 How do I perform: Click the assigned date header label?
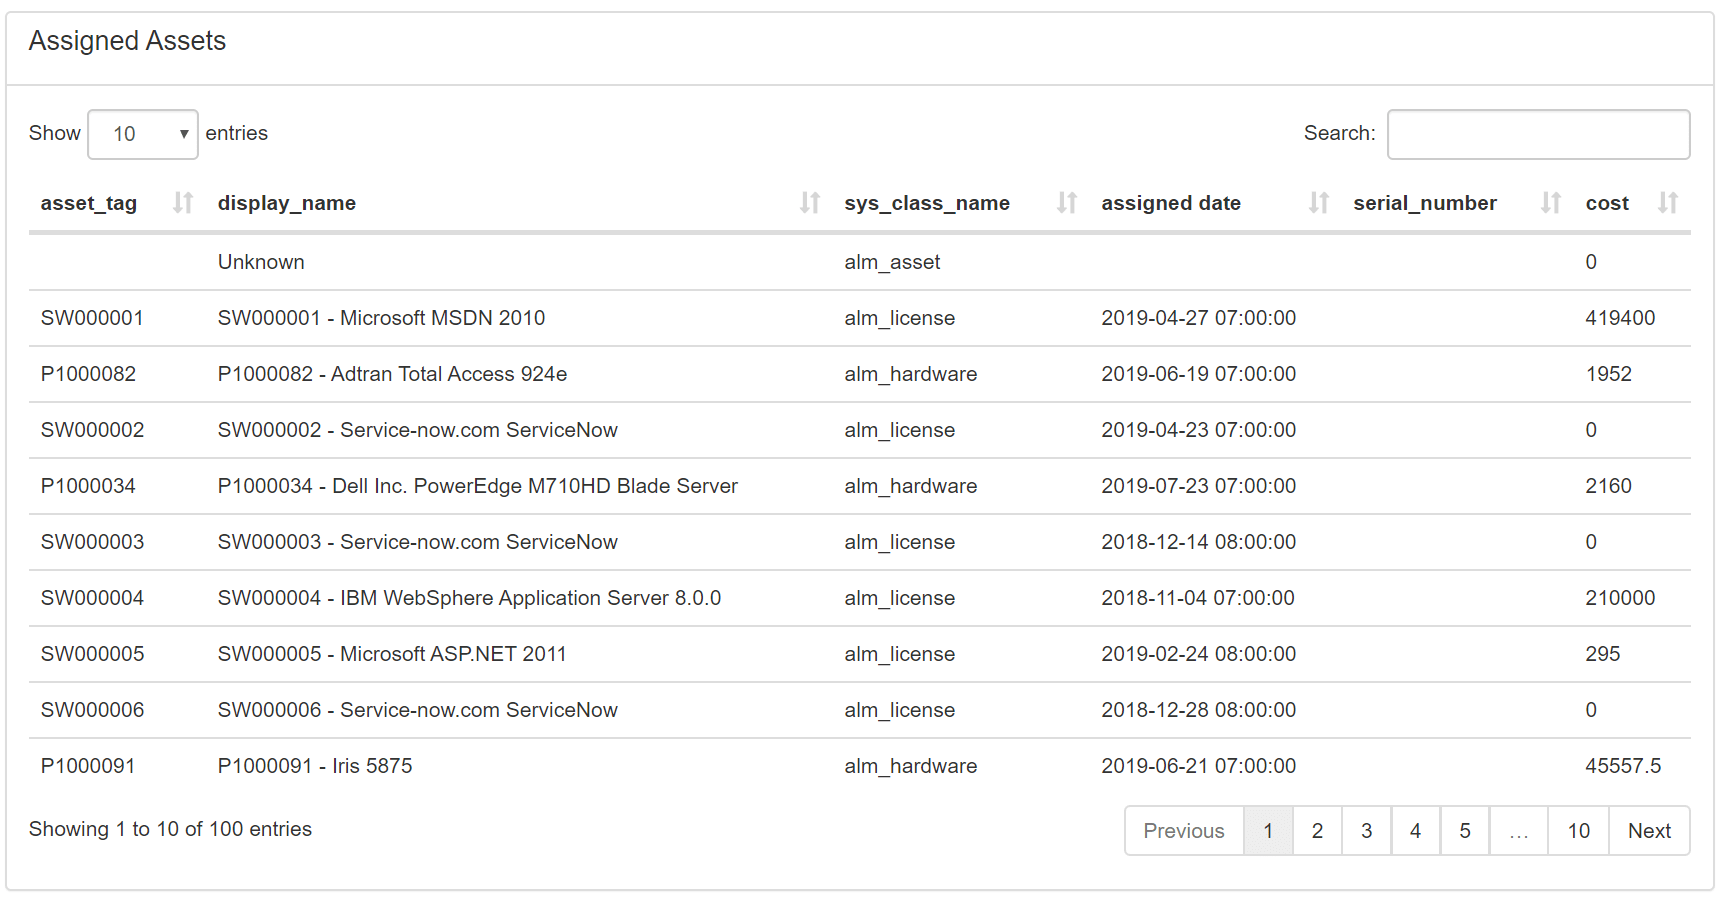coord(1171,203)
